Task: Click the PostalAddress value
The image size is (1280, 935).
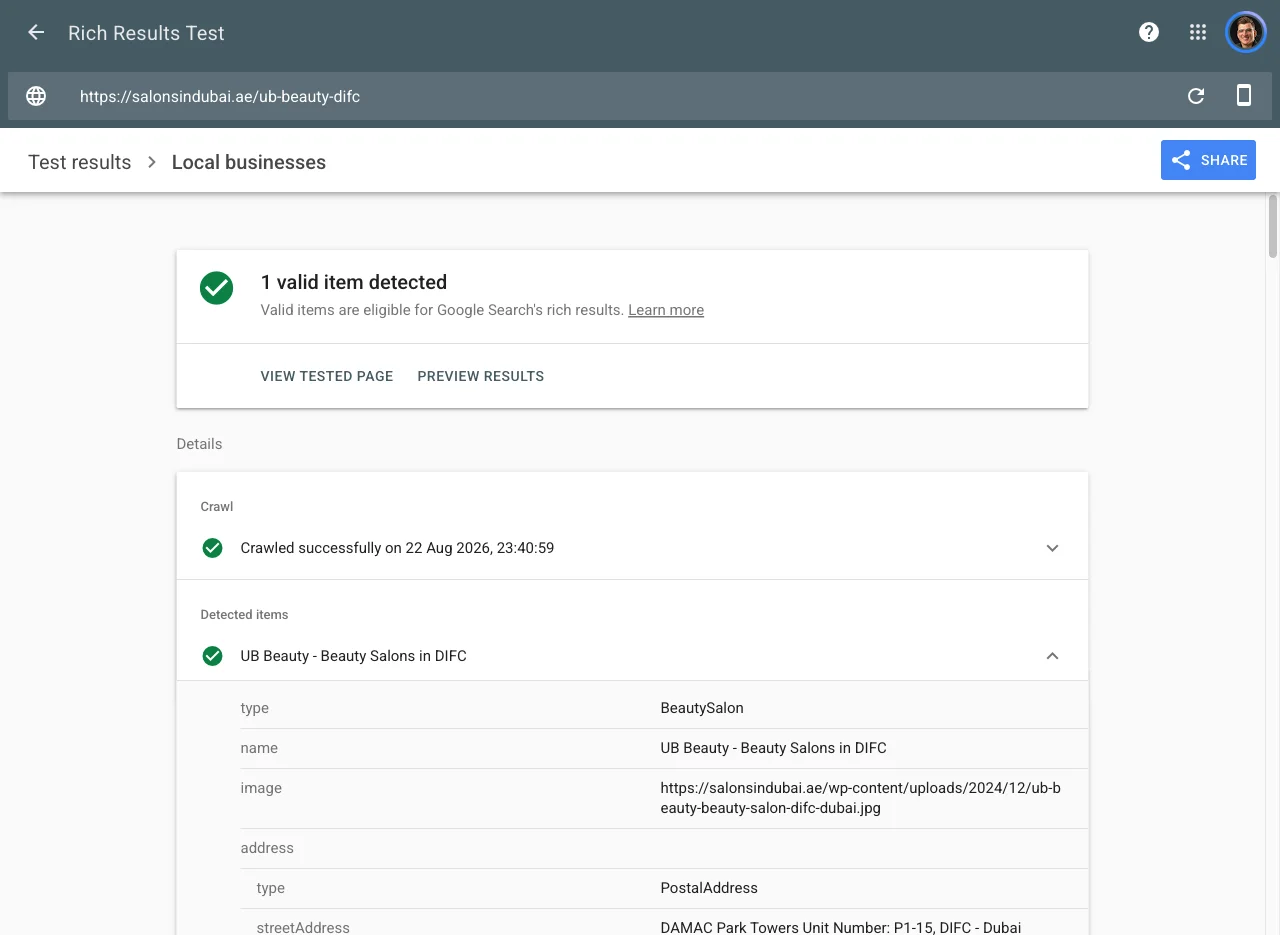Action: click(709, 888)
